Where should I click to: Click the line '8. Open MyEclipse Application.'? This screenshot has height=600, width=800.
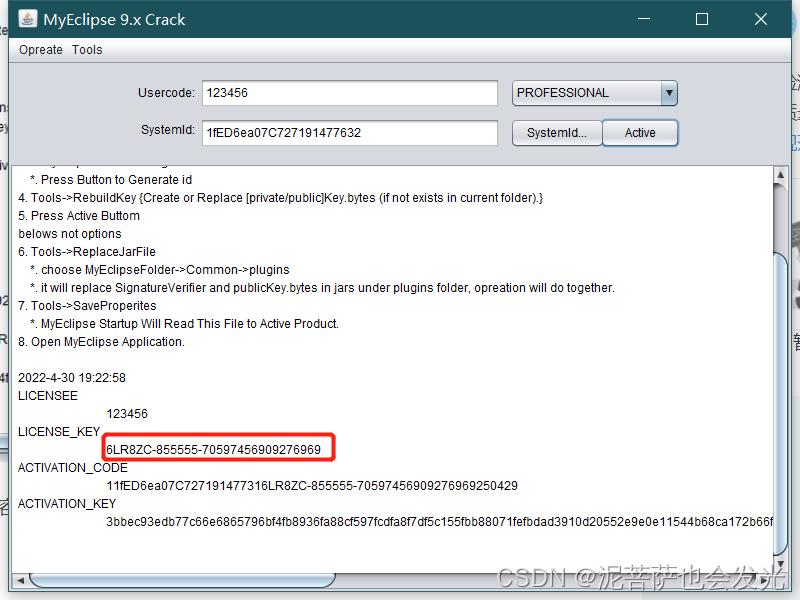coord(102,342)
